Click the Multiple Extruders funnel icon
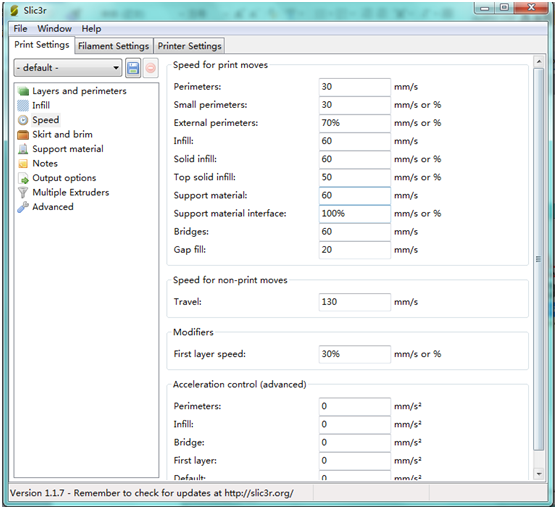Image resolution: width=557 pixels, height=509 pixels. pyautogui.click(x=23, y=193)
